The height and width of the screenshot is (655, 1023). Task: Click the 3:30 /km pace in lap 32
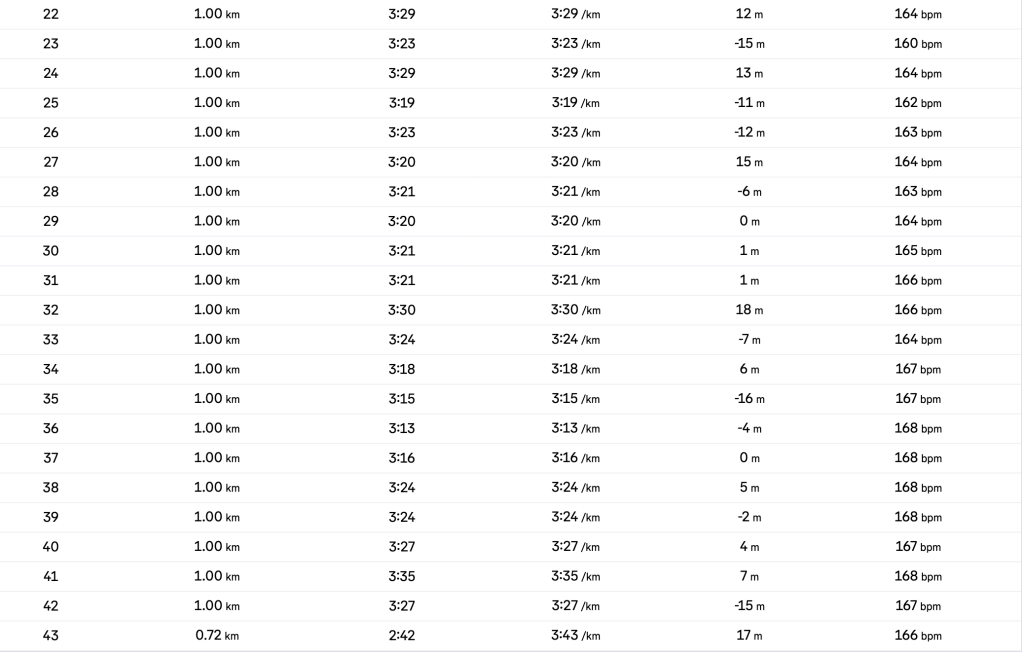point(575,310)
